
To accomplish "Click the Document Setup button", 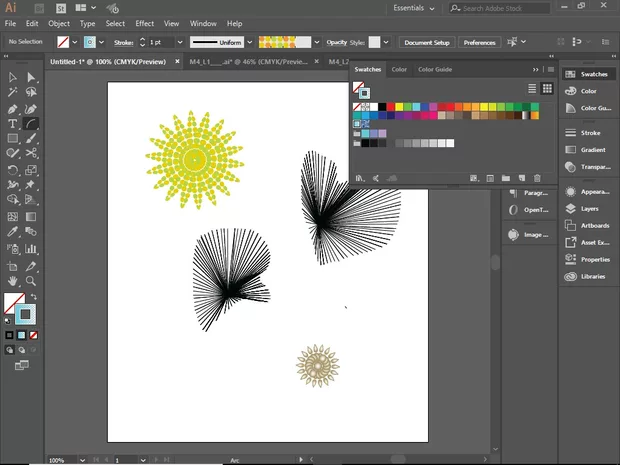I will pyautogui.click(x=427, y=43).
